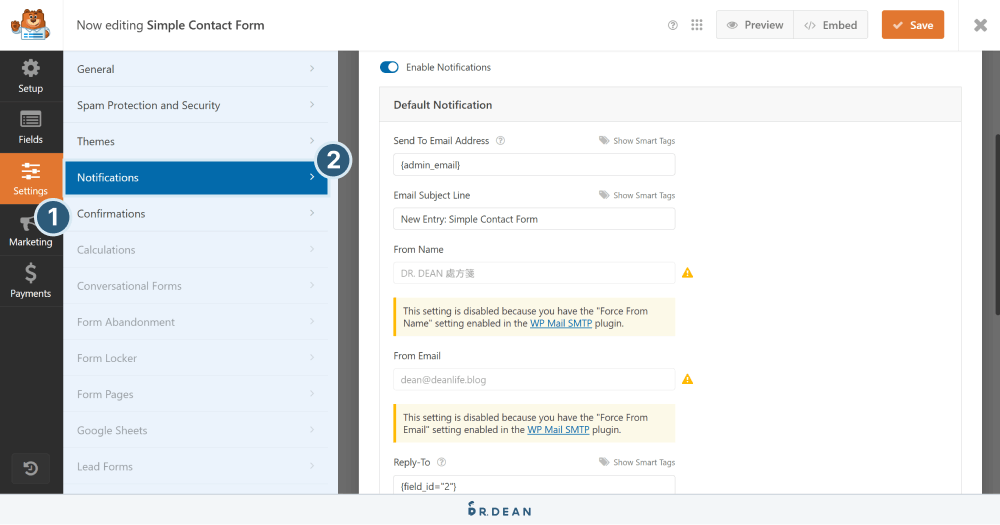Image resolution: width=1000 pixels, height=525 pixels.
Task: Open WP Mail SMTP link in From Name notice
Action: (561, 323)
